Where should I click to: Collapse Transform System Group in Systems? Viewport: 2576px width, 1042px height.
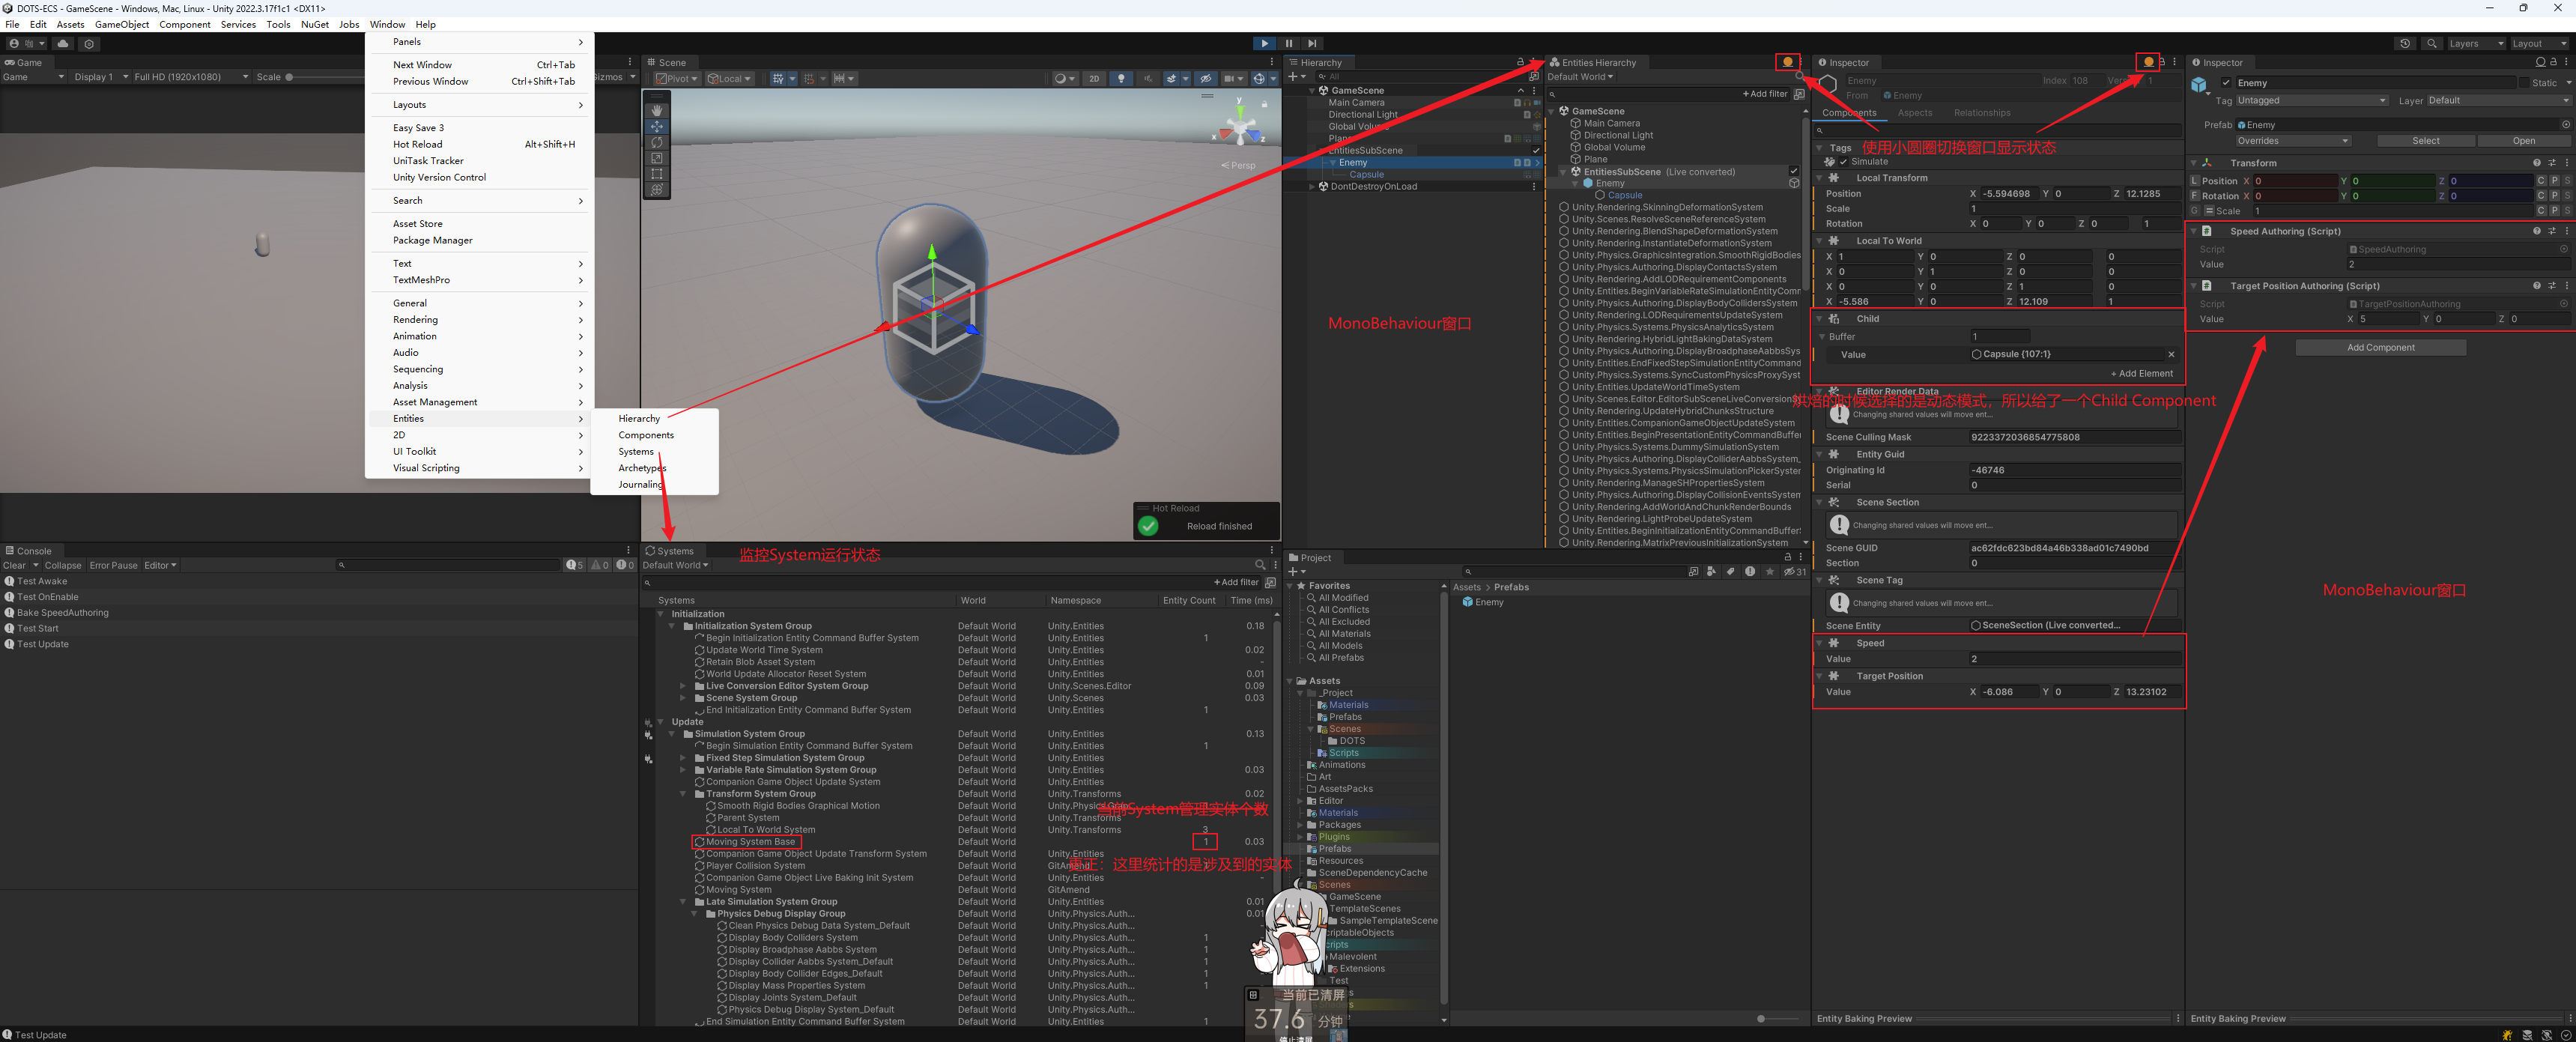click(684, 794)
